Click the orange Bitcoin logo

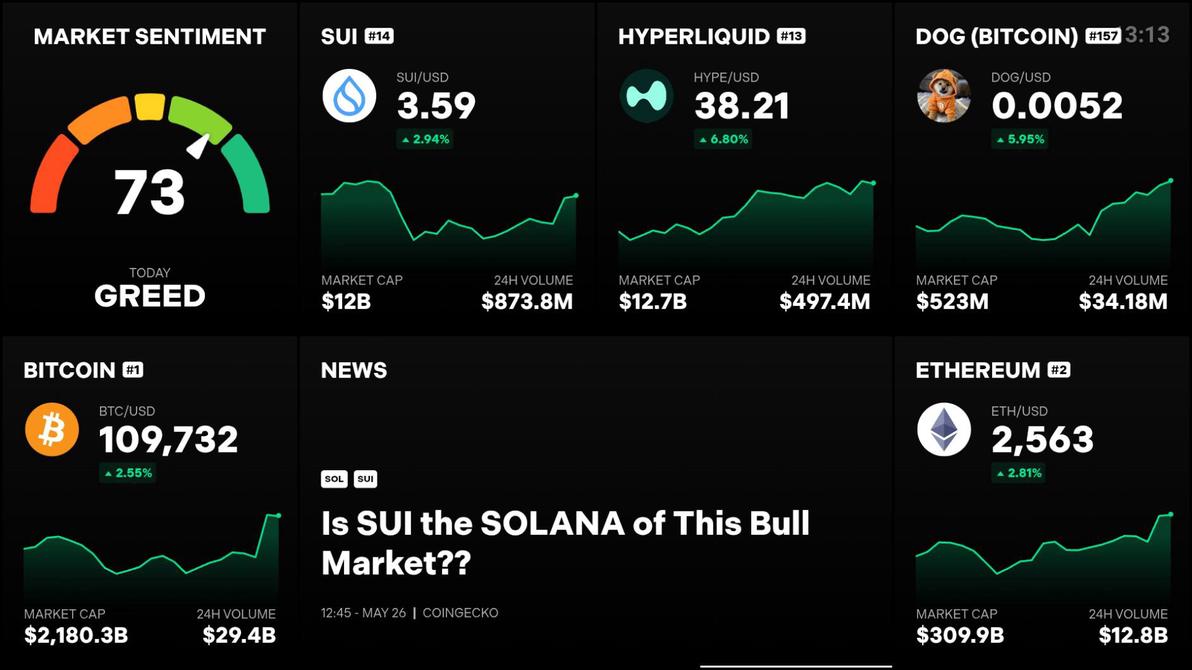(x=52, y=430)
